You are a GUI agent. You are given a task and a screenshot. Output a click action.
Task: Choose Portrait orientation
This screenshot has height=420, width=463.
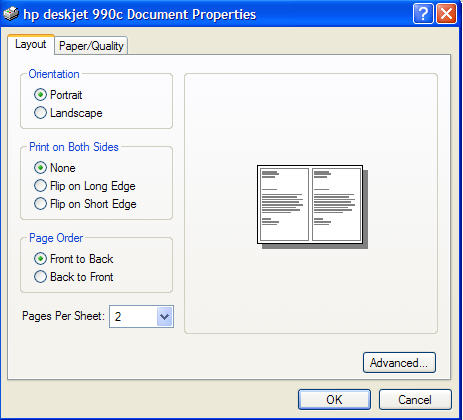tap(40, 95)
